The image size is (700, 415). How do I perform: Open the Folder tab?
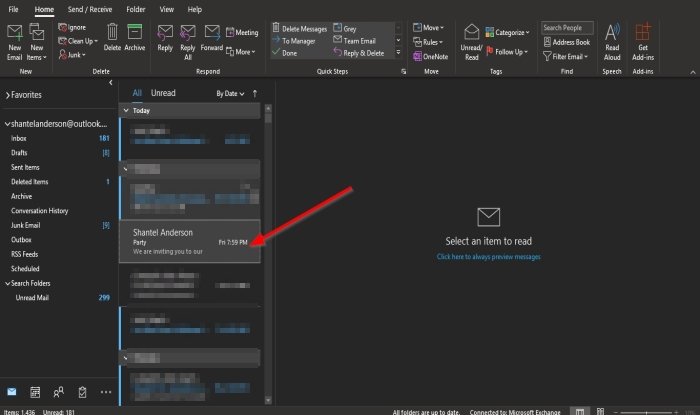tap(136, 9)
